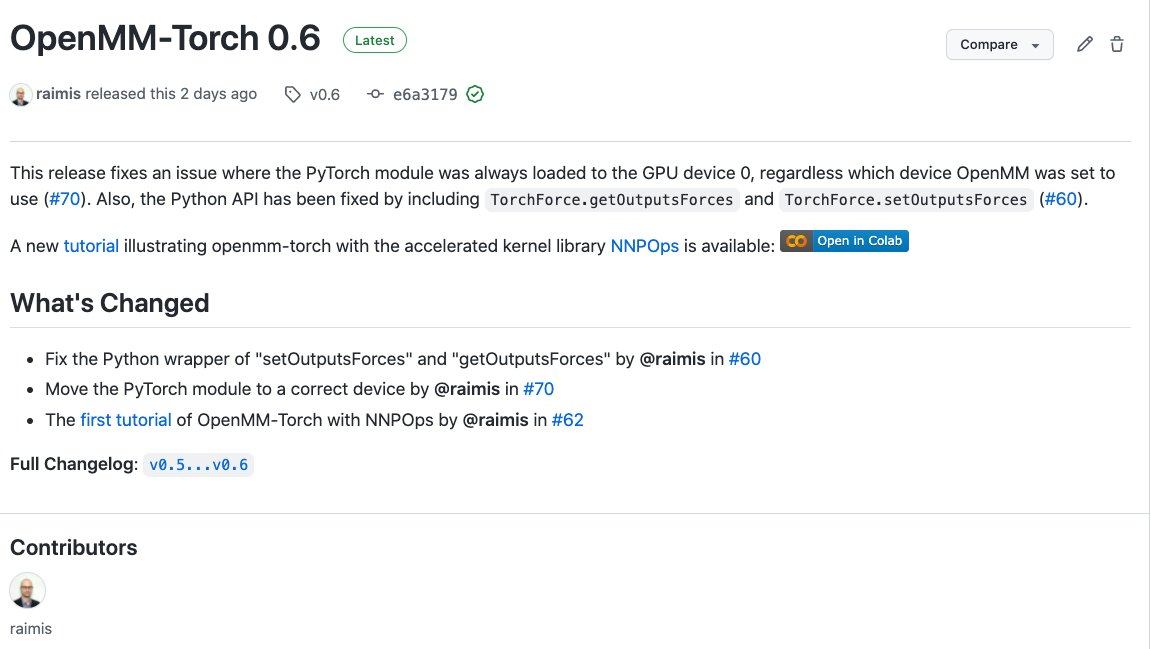Open raimis author profile name link
1151x649 pixels.
coord(59,94)
